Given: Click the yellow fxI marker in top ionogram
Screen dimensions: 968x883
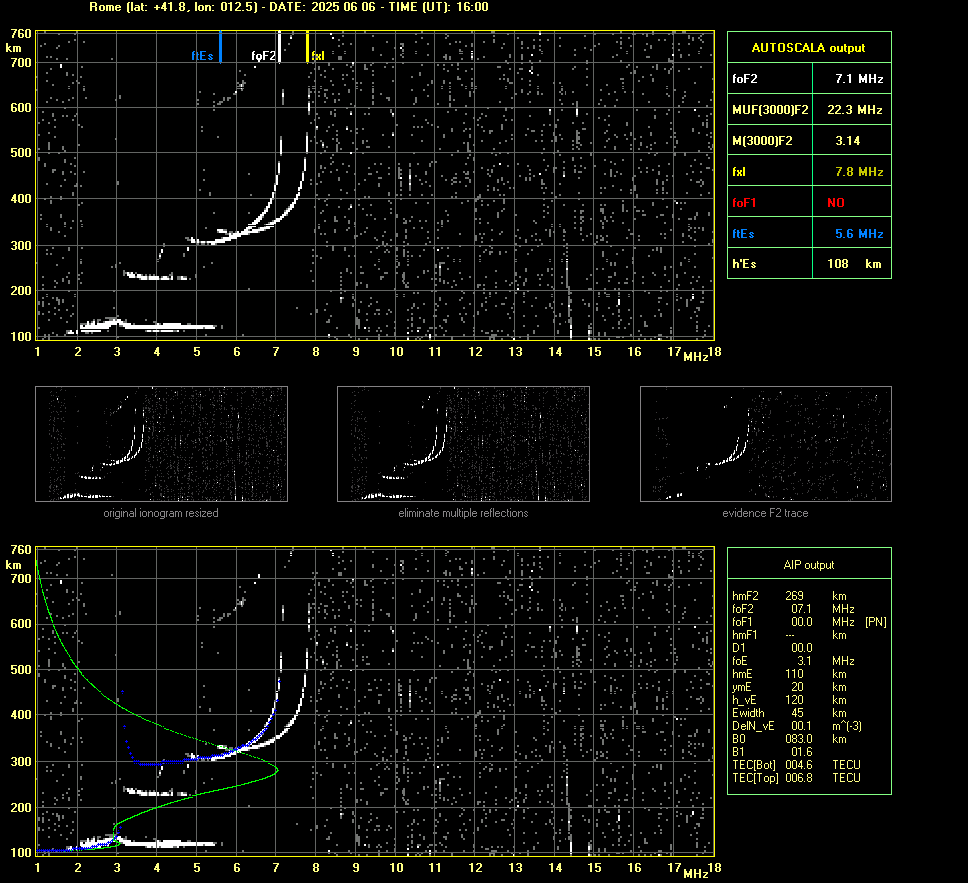Looking at the screenshot, I should [x=307, y=47].
